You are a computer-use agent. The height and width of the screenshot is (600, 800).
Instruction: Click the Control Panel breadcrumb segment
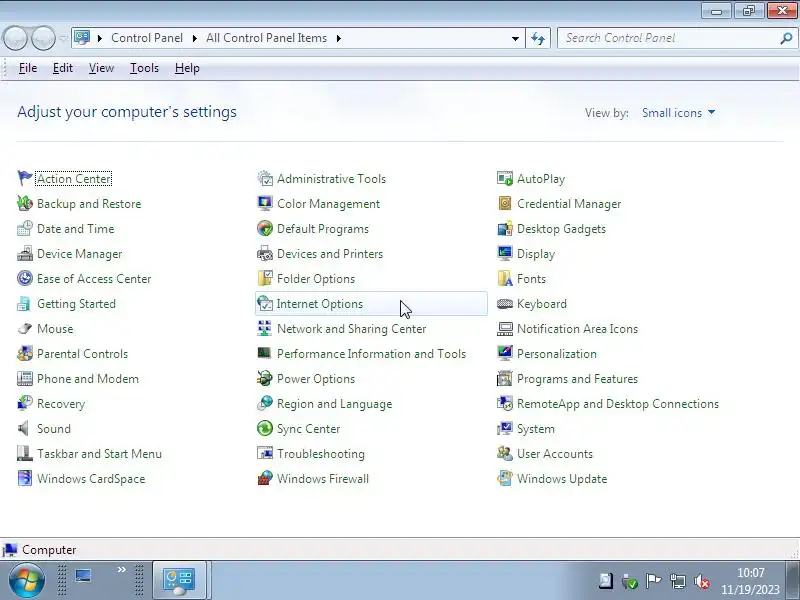(147, 38)
